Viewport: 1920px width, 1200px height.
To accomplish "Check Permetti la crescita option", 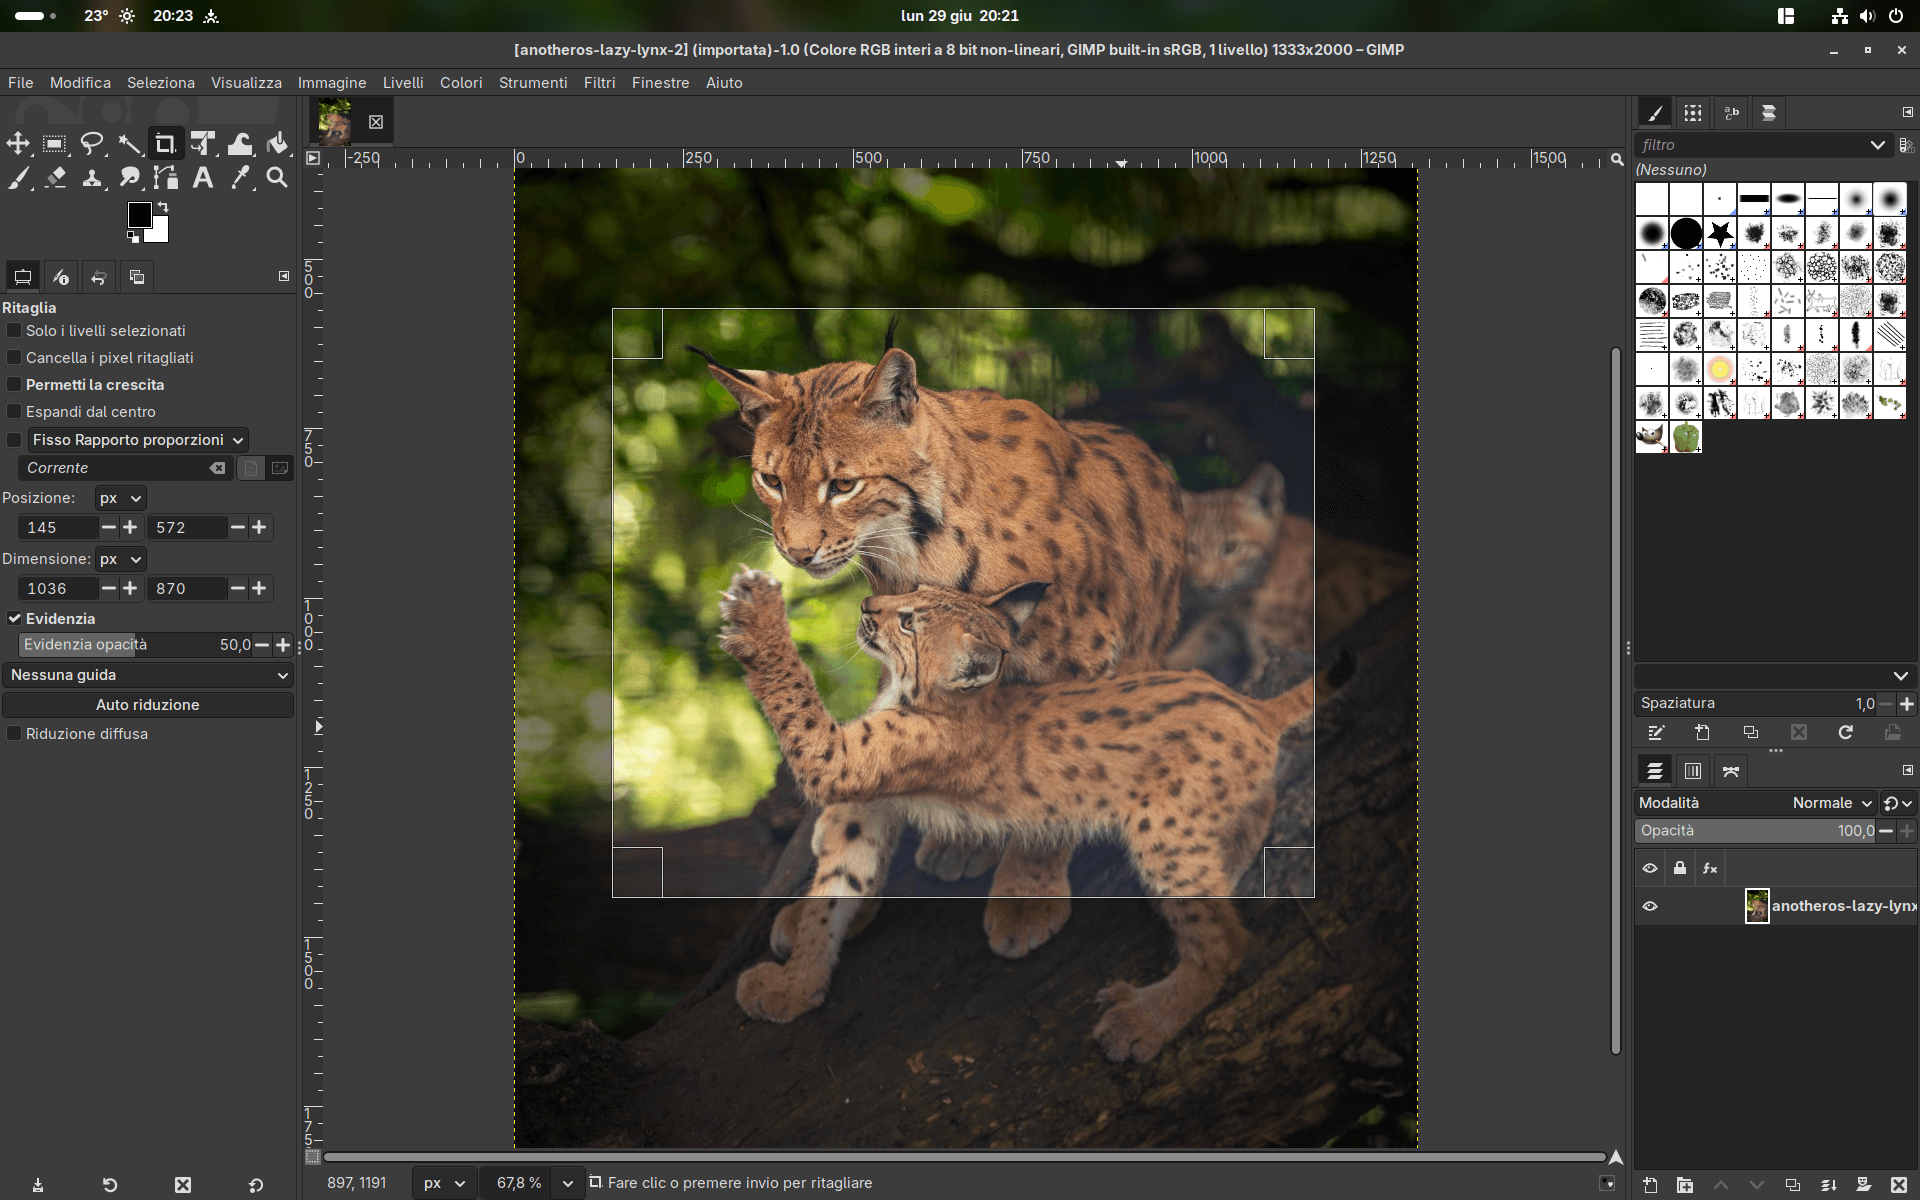I will click(x=14, y=385).
